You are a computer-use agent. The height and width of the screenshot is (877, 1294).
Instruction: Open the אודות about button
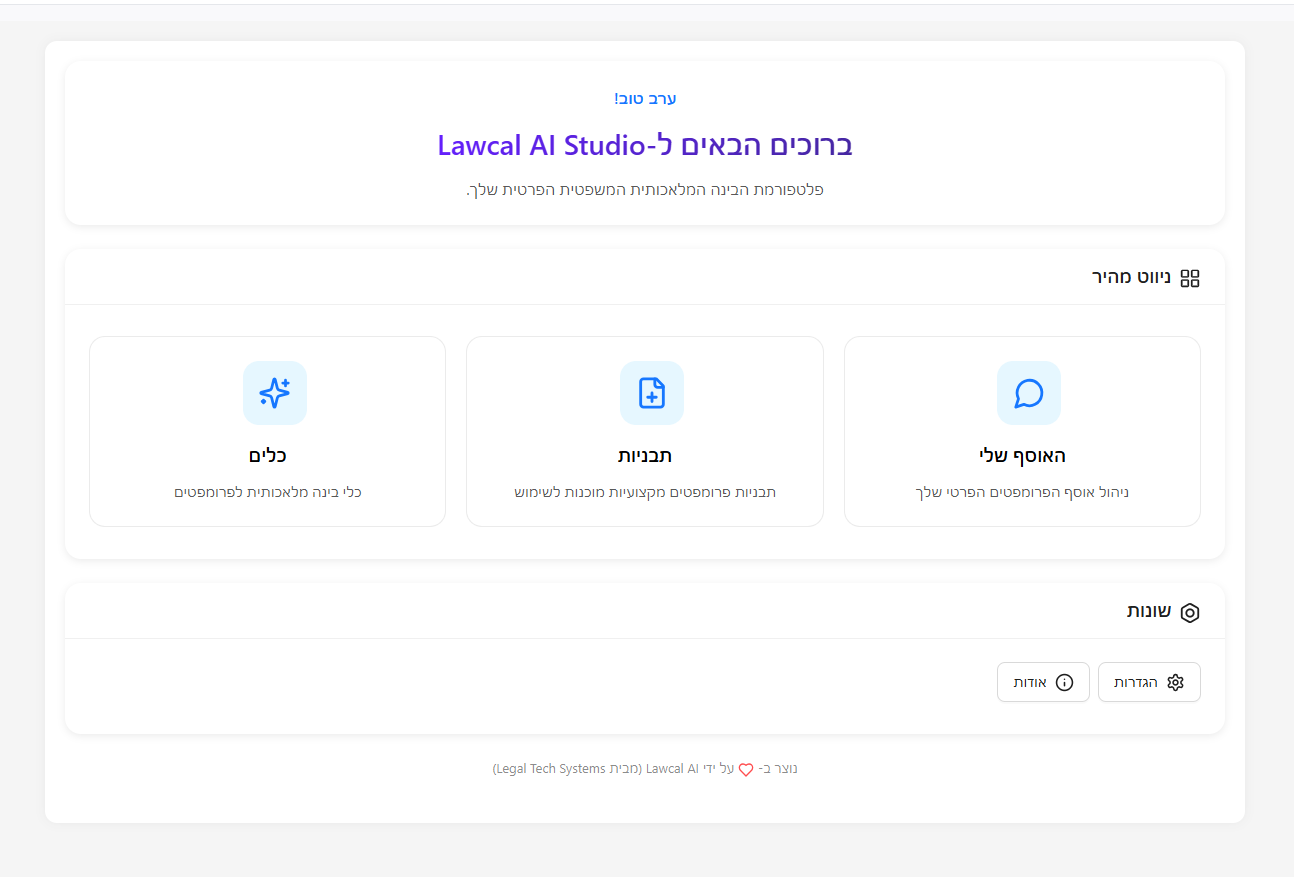(x=1043, y=681)
